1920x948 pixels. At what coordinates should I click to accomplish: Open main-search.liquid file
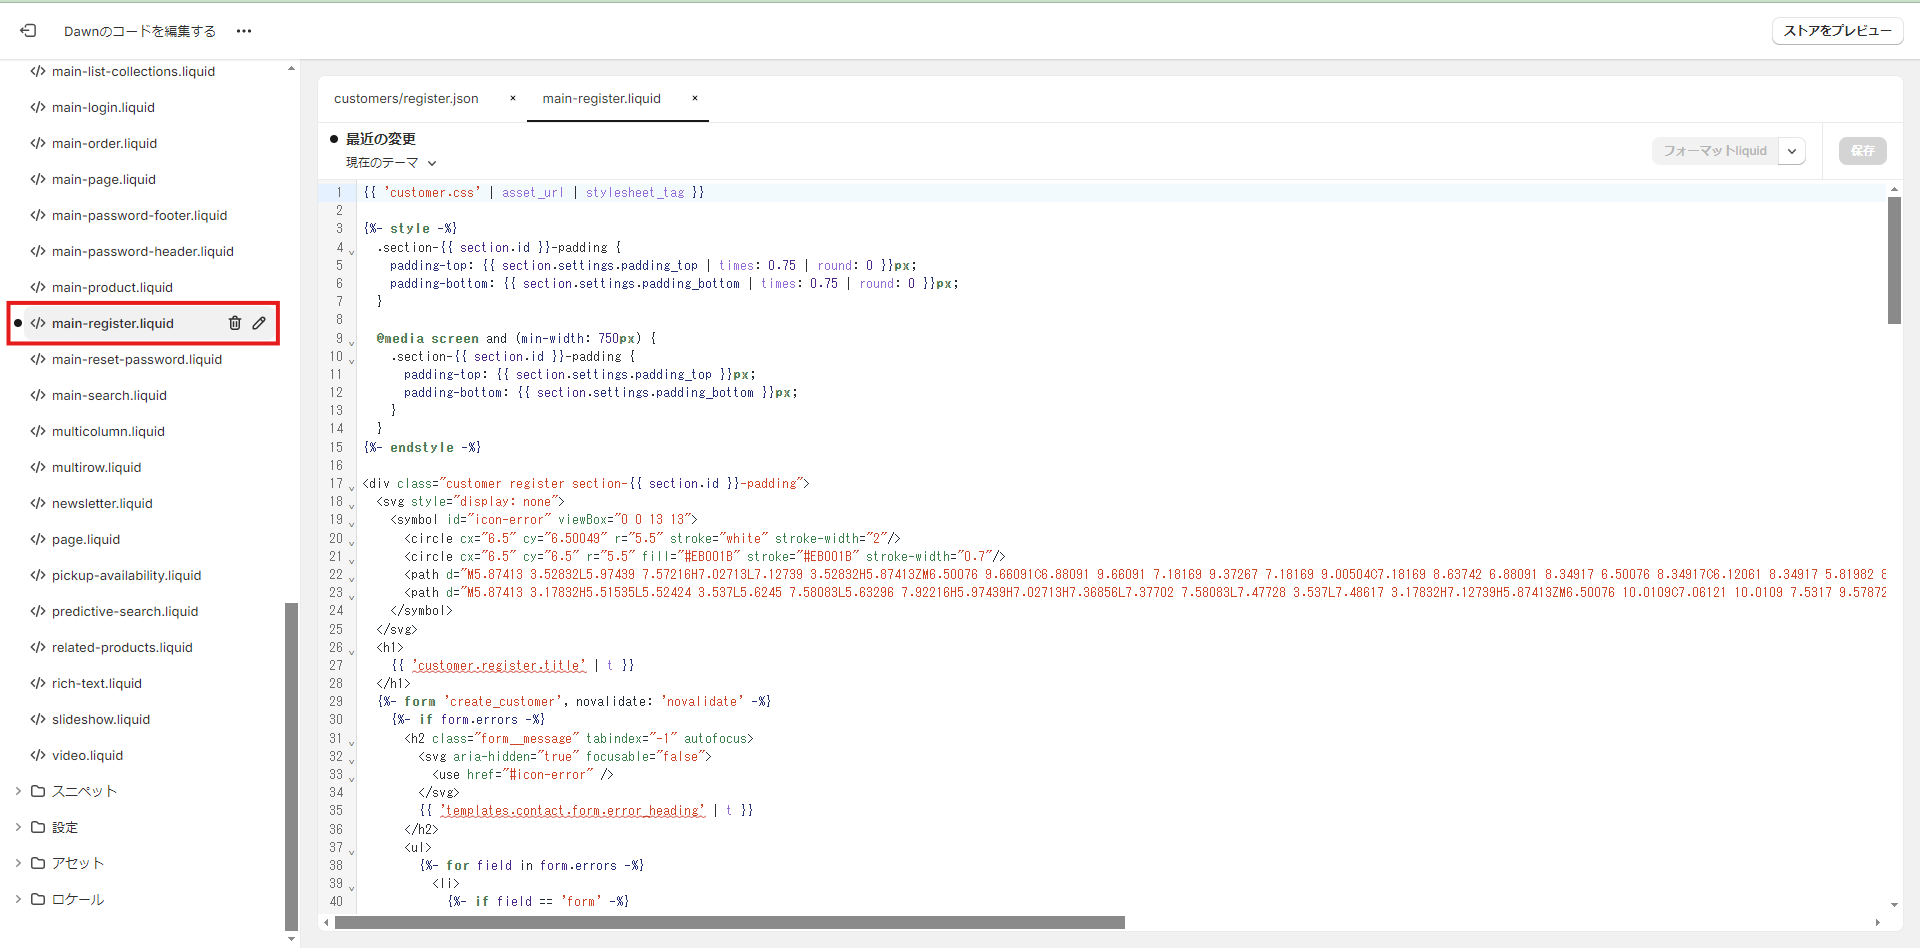[109, 395]
